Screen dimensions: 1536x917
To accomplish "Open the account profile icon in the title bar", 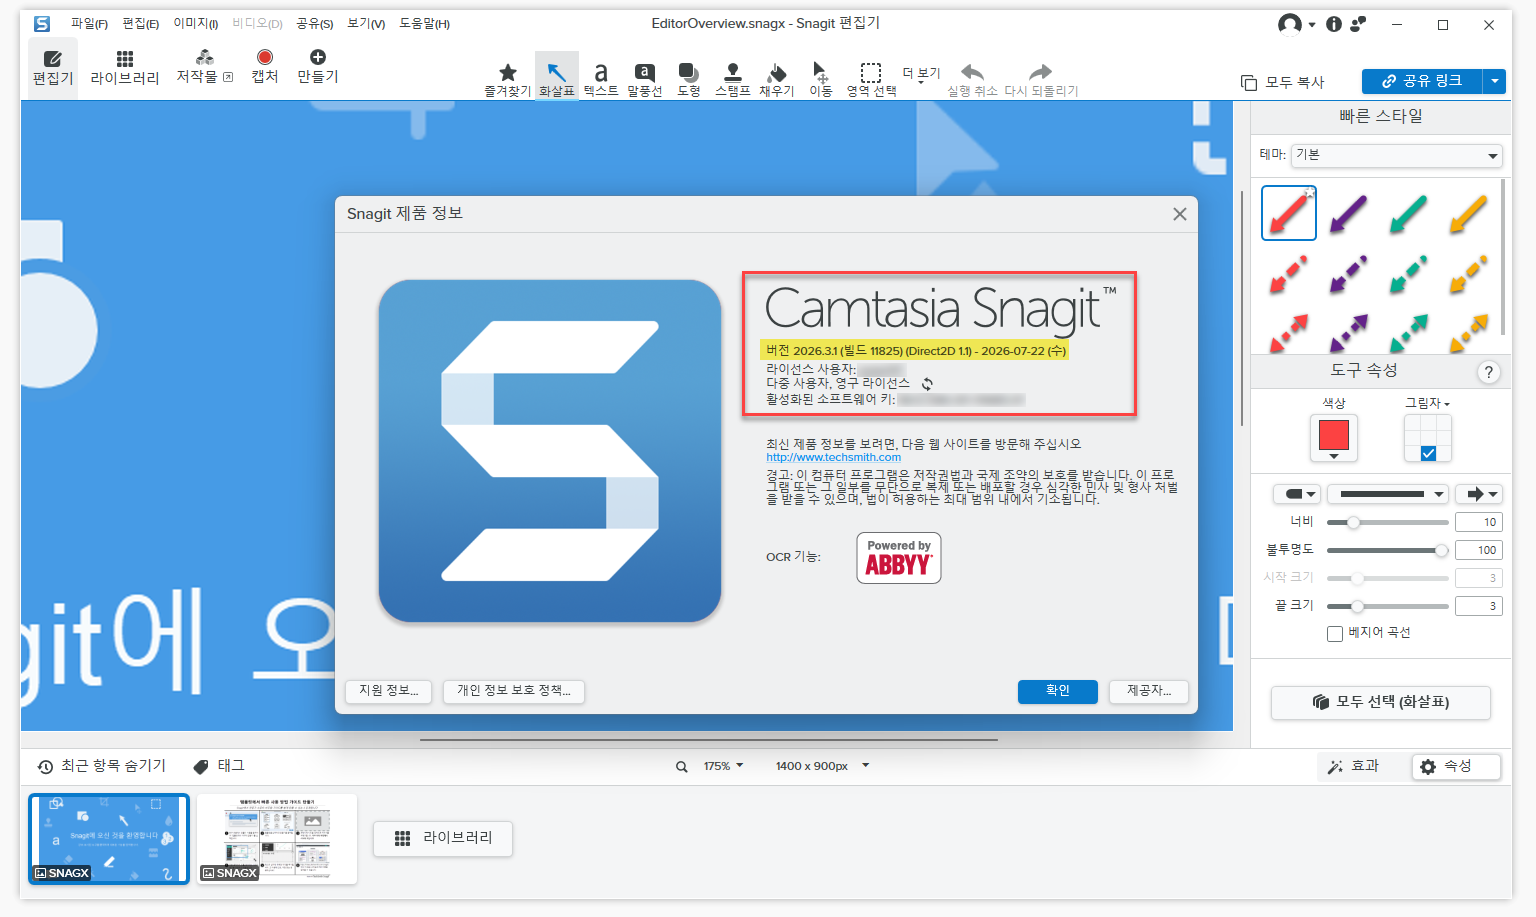I will (1291, 24).
